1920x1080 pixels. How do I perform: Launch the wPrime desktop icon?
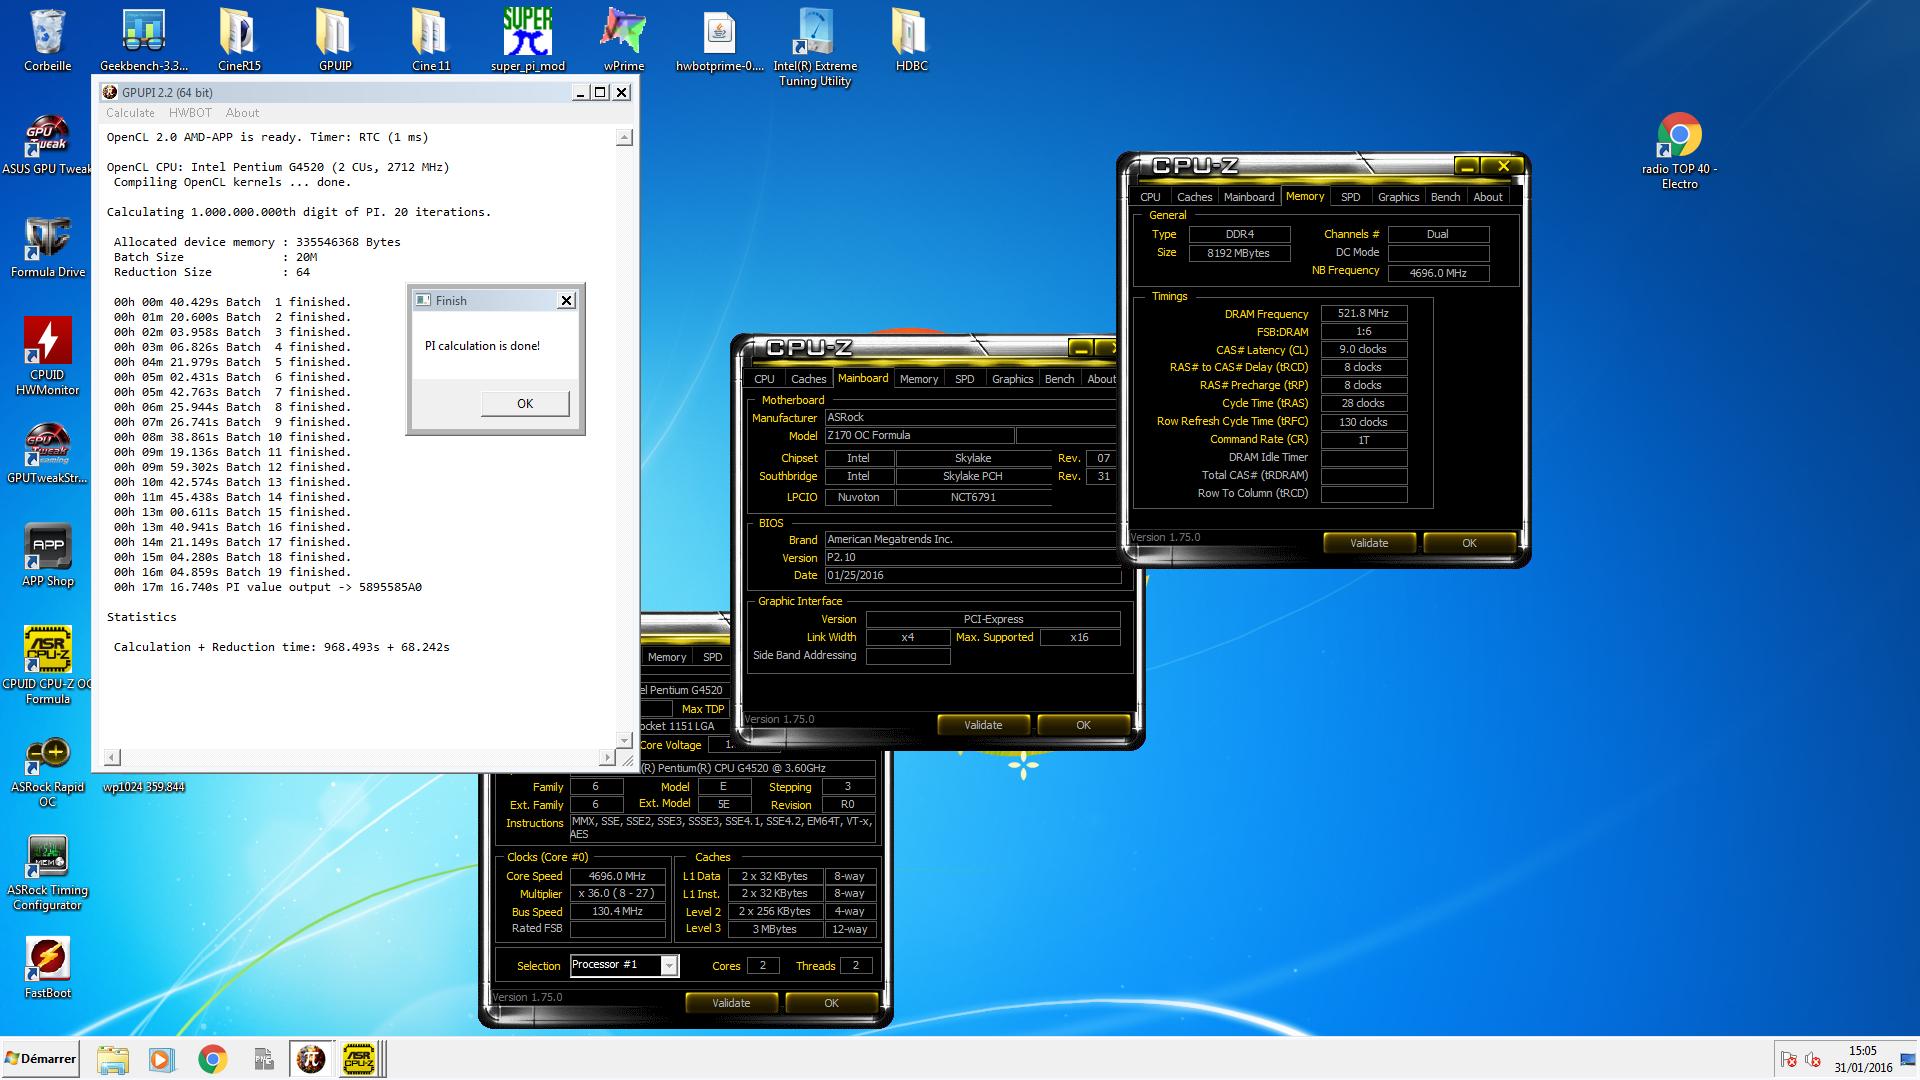click(x=623, y=38)
